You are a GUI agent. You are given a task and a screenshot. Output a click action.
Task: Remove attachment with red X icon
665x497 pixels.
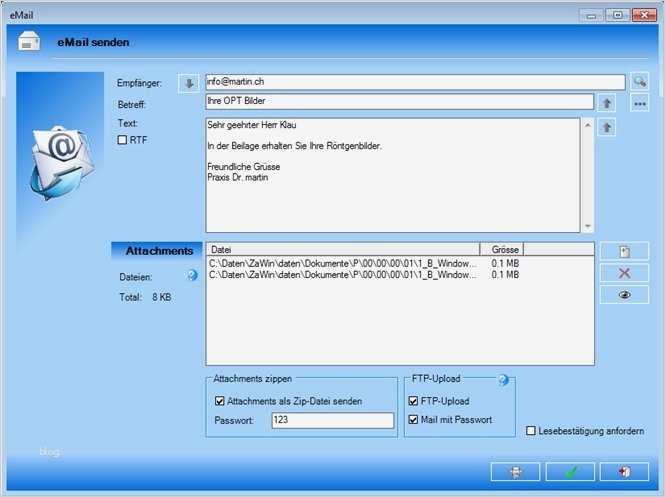624,273
